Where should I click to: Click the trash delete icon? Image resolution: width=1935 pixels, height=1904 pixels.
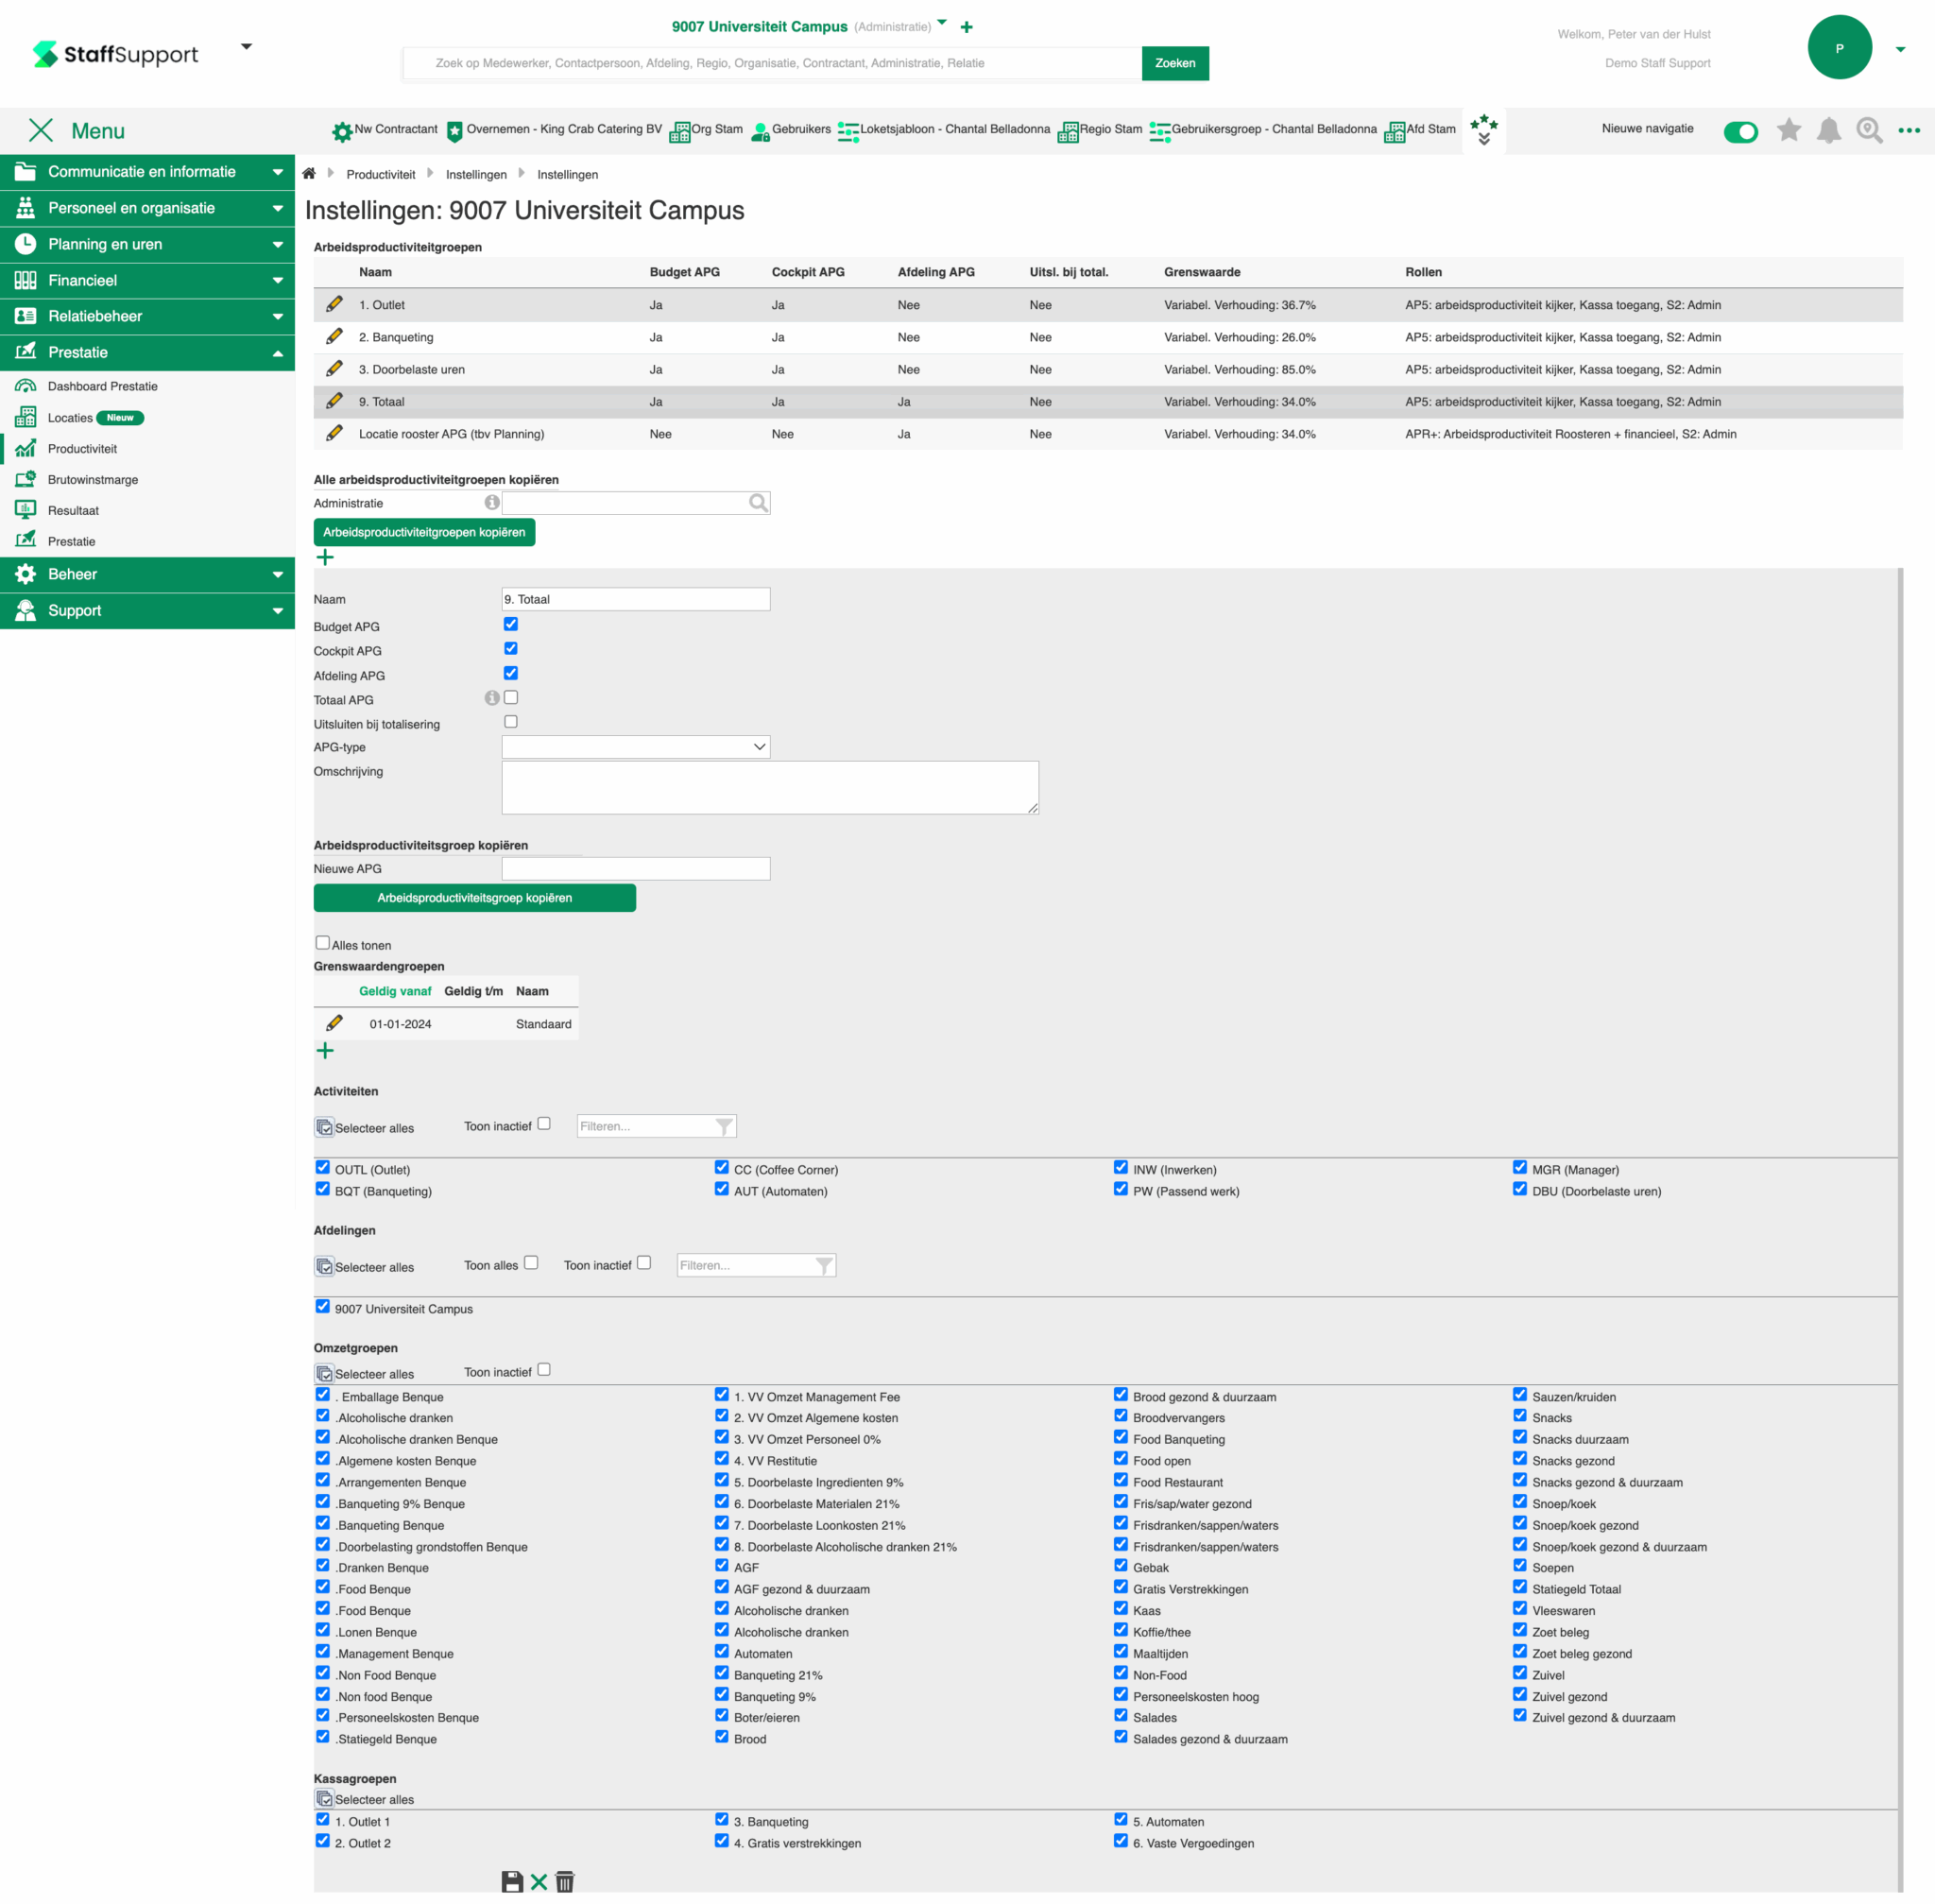[x=565, y=1881]
